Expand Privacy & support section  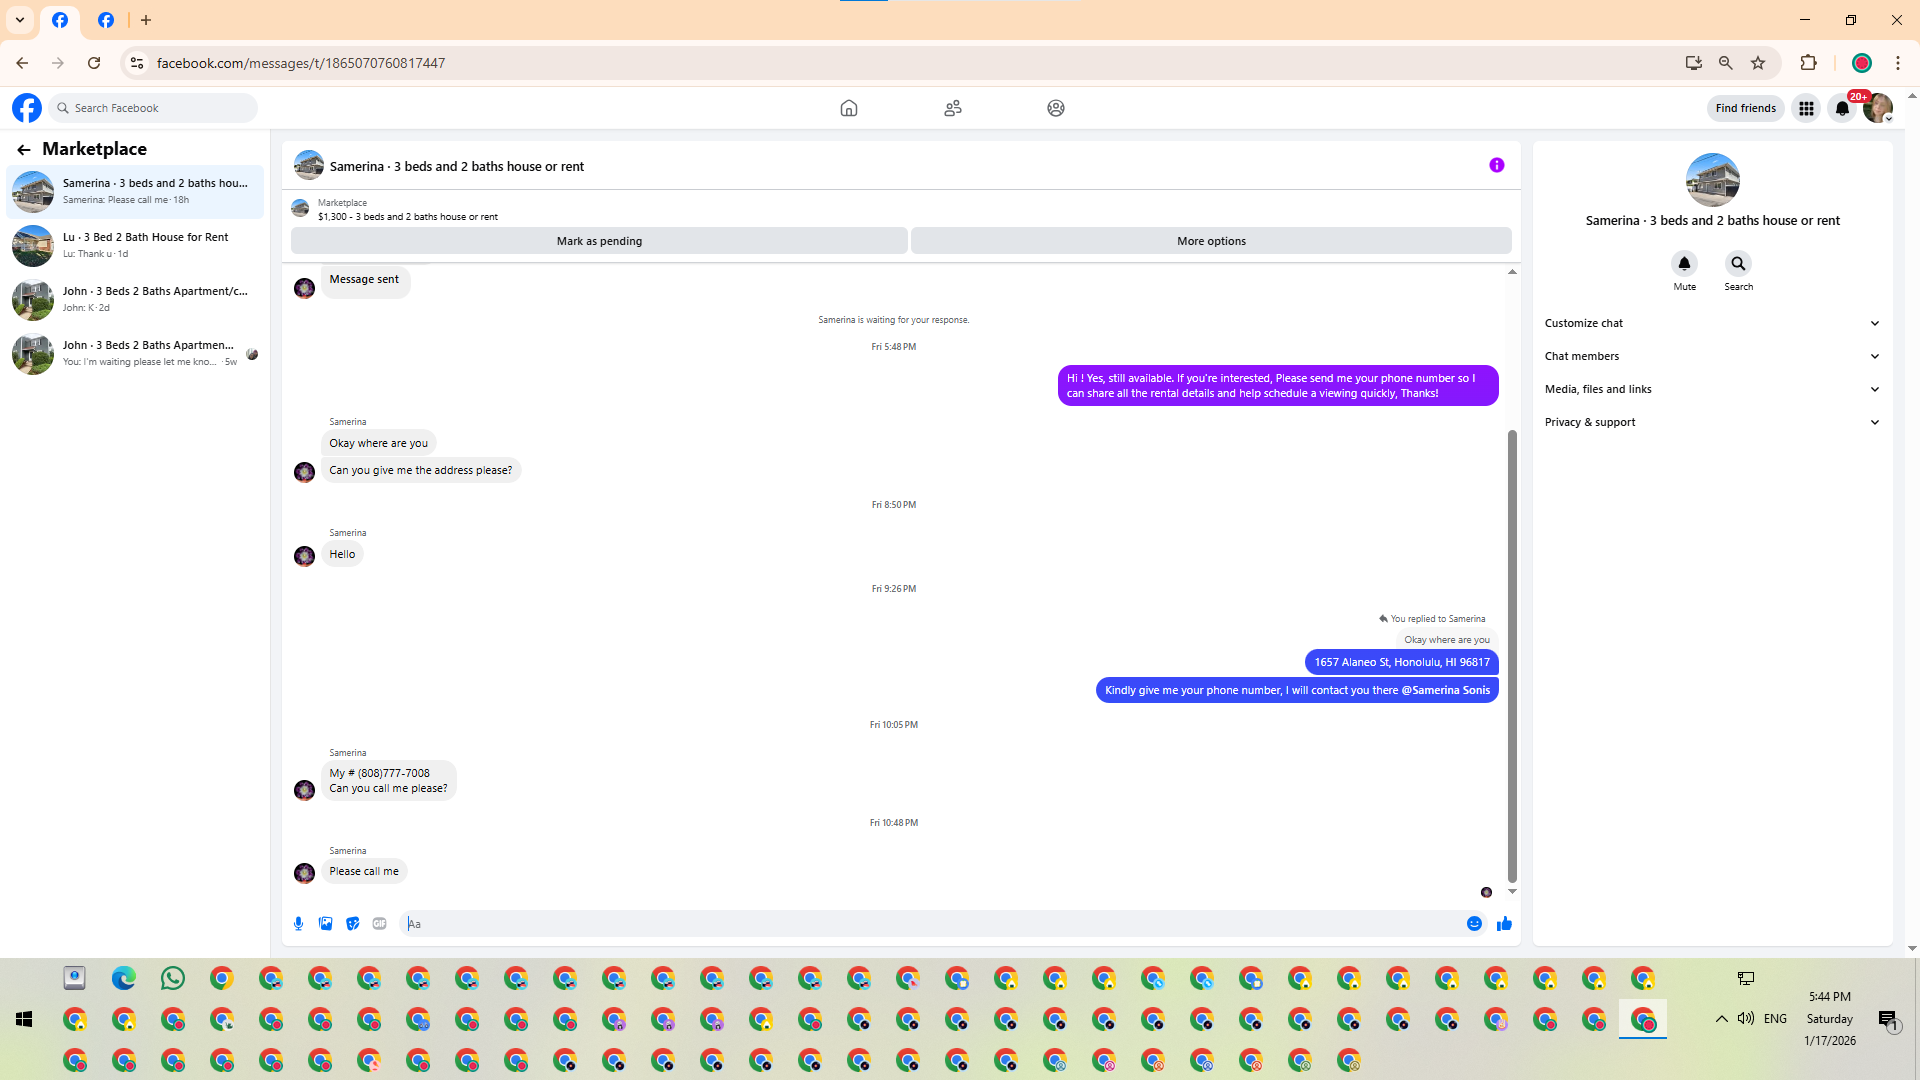point(1712,422)
